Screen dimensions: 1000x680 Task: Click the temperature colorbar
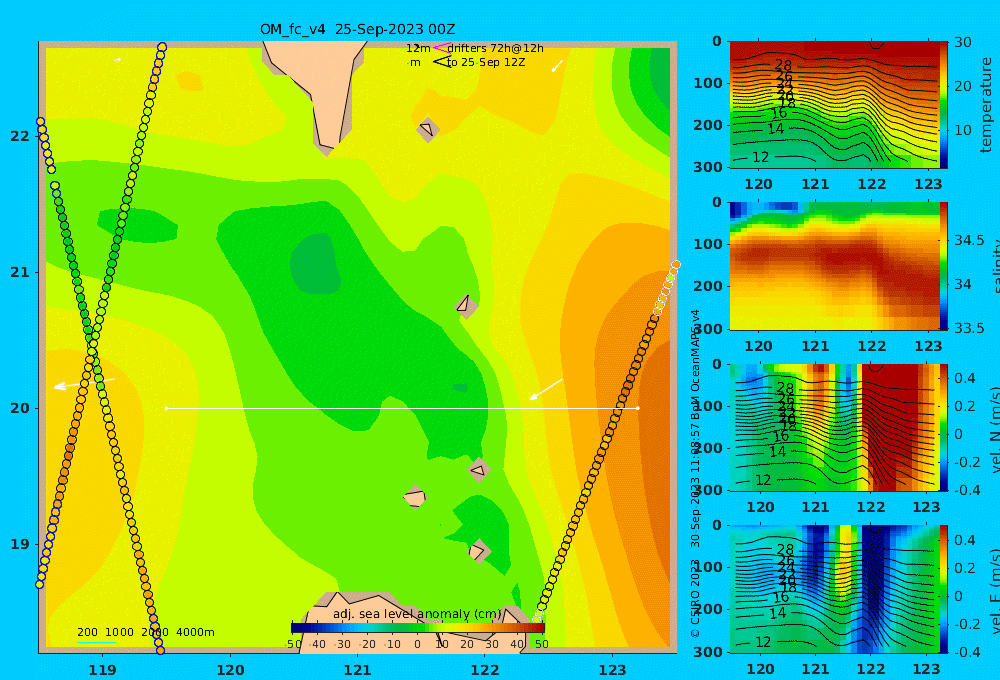pyautogui.click(x=943, y=105)
